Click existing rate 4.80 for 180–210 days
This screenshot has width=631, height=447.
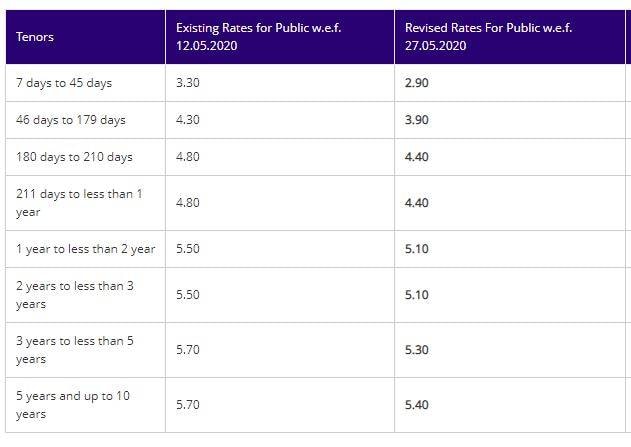(188, 157)
